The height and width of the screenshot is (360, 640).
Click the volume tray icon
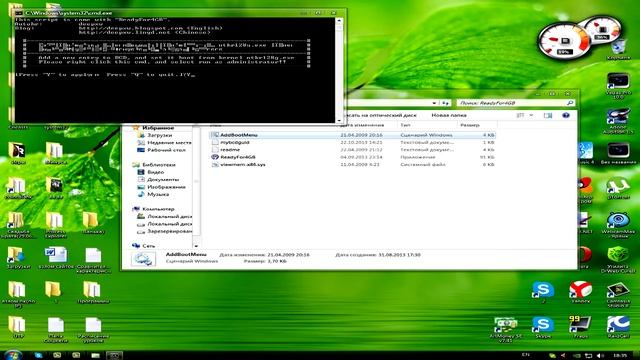point(600,356)
